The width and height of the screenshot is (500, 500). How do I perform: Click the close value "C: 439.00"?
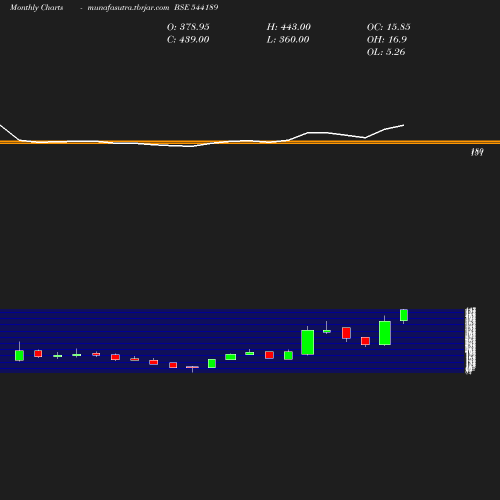click(x=188, y=40)
